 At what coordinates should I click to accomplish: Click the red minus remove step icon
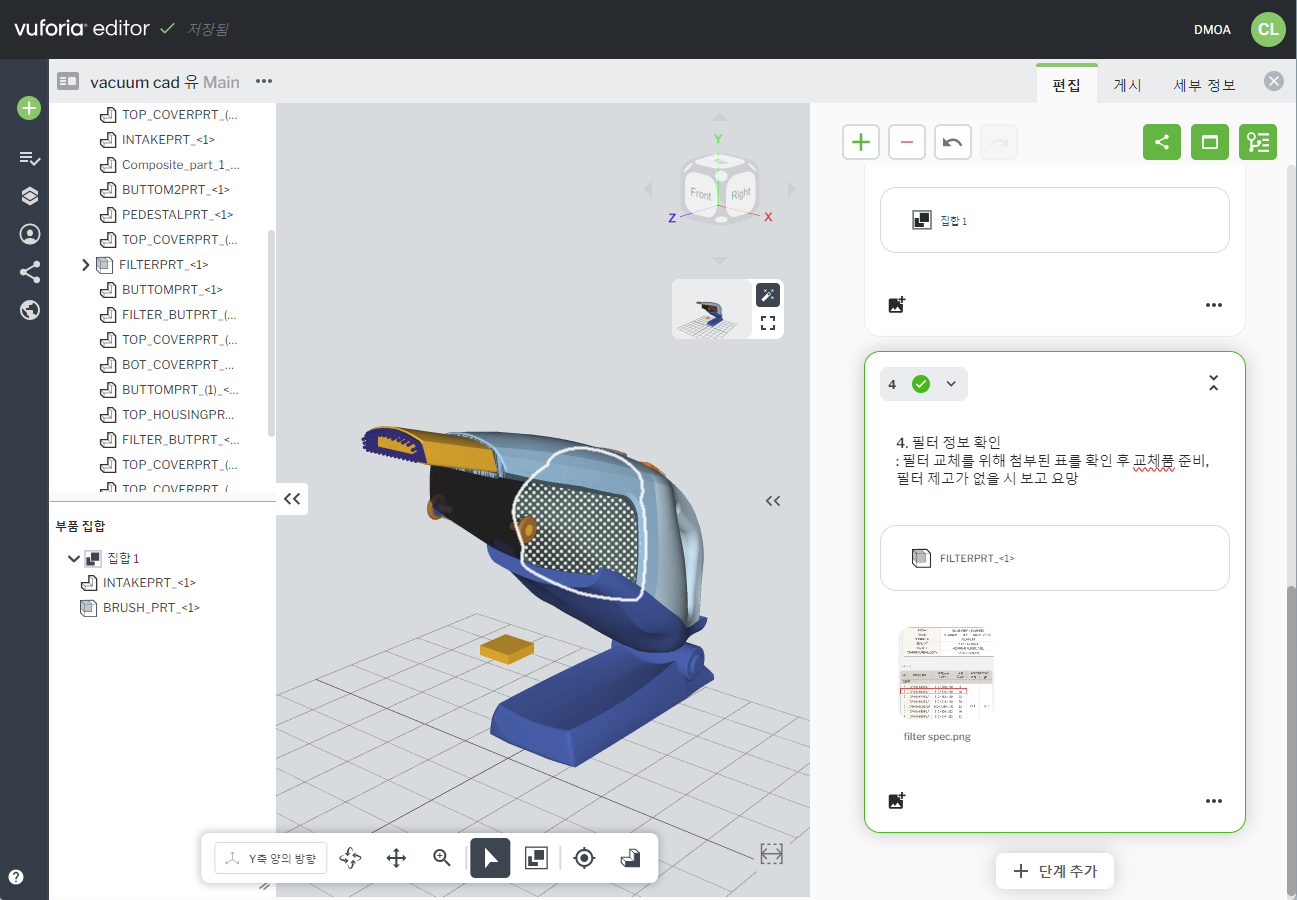tap(907, 142)
